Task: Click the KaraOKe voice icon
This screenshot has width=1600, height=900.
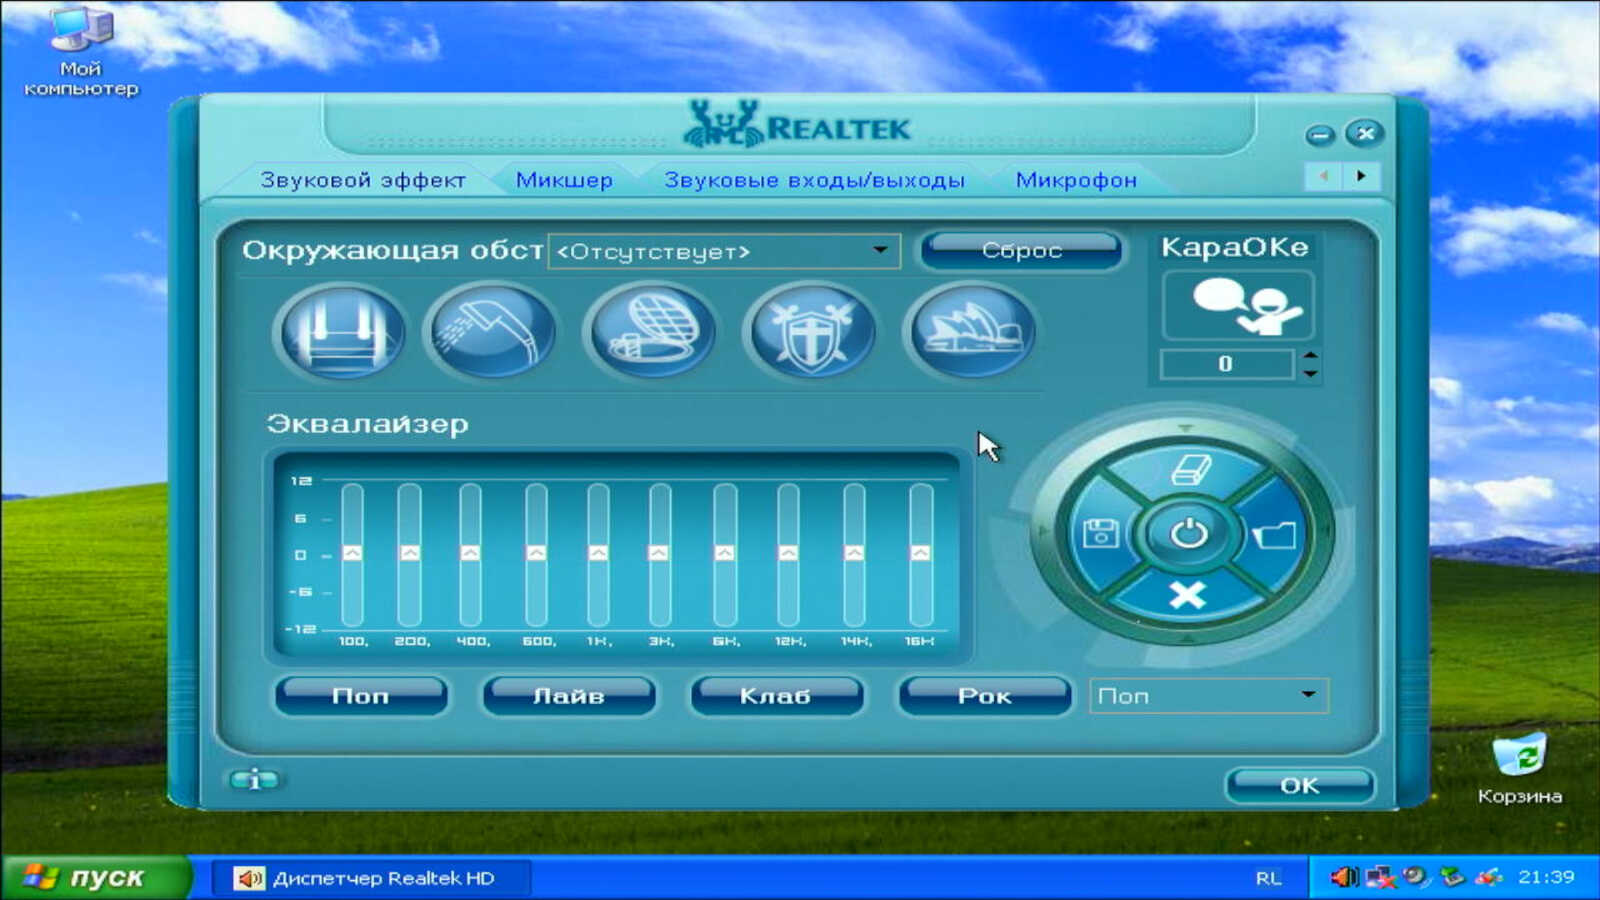Action: tap(1238, 305)
